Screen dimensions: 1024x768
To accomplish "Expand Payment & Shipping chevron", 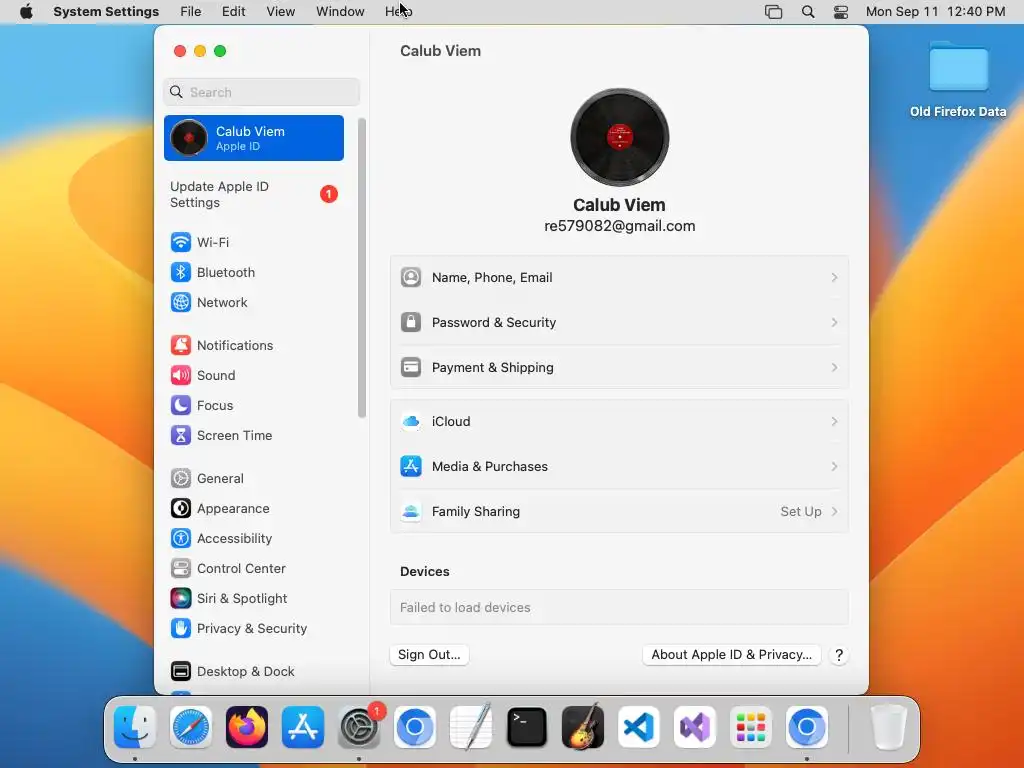I will [834, 368].
